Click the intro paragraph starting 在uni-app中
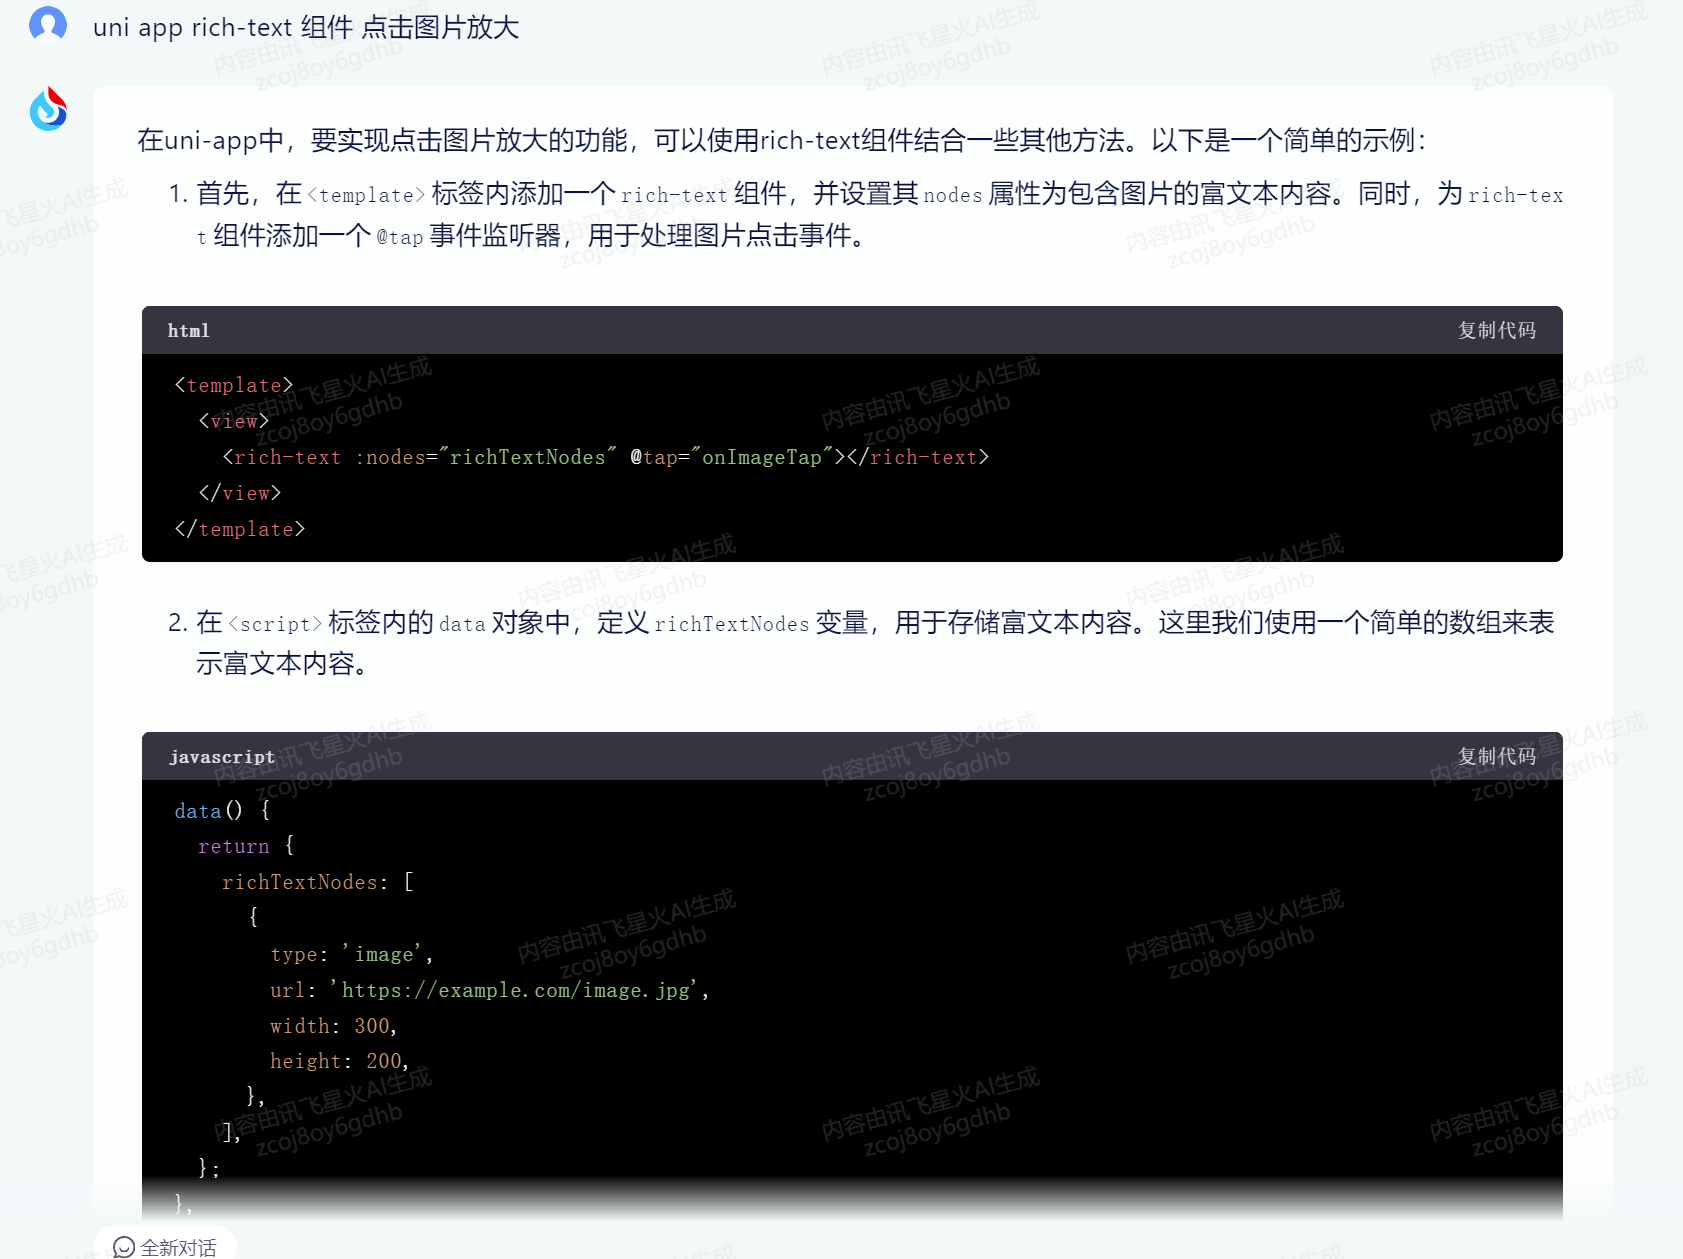Screen dimensions: 1683x1259 coord(781,140)
